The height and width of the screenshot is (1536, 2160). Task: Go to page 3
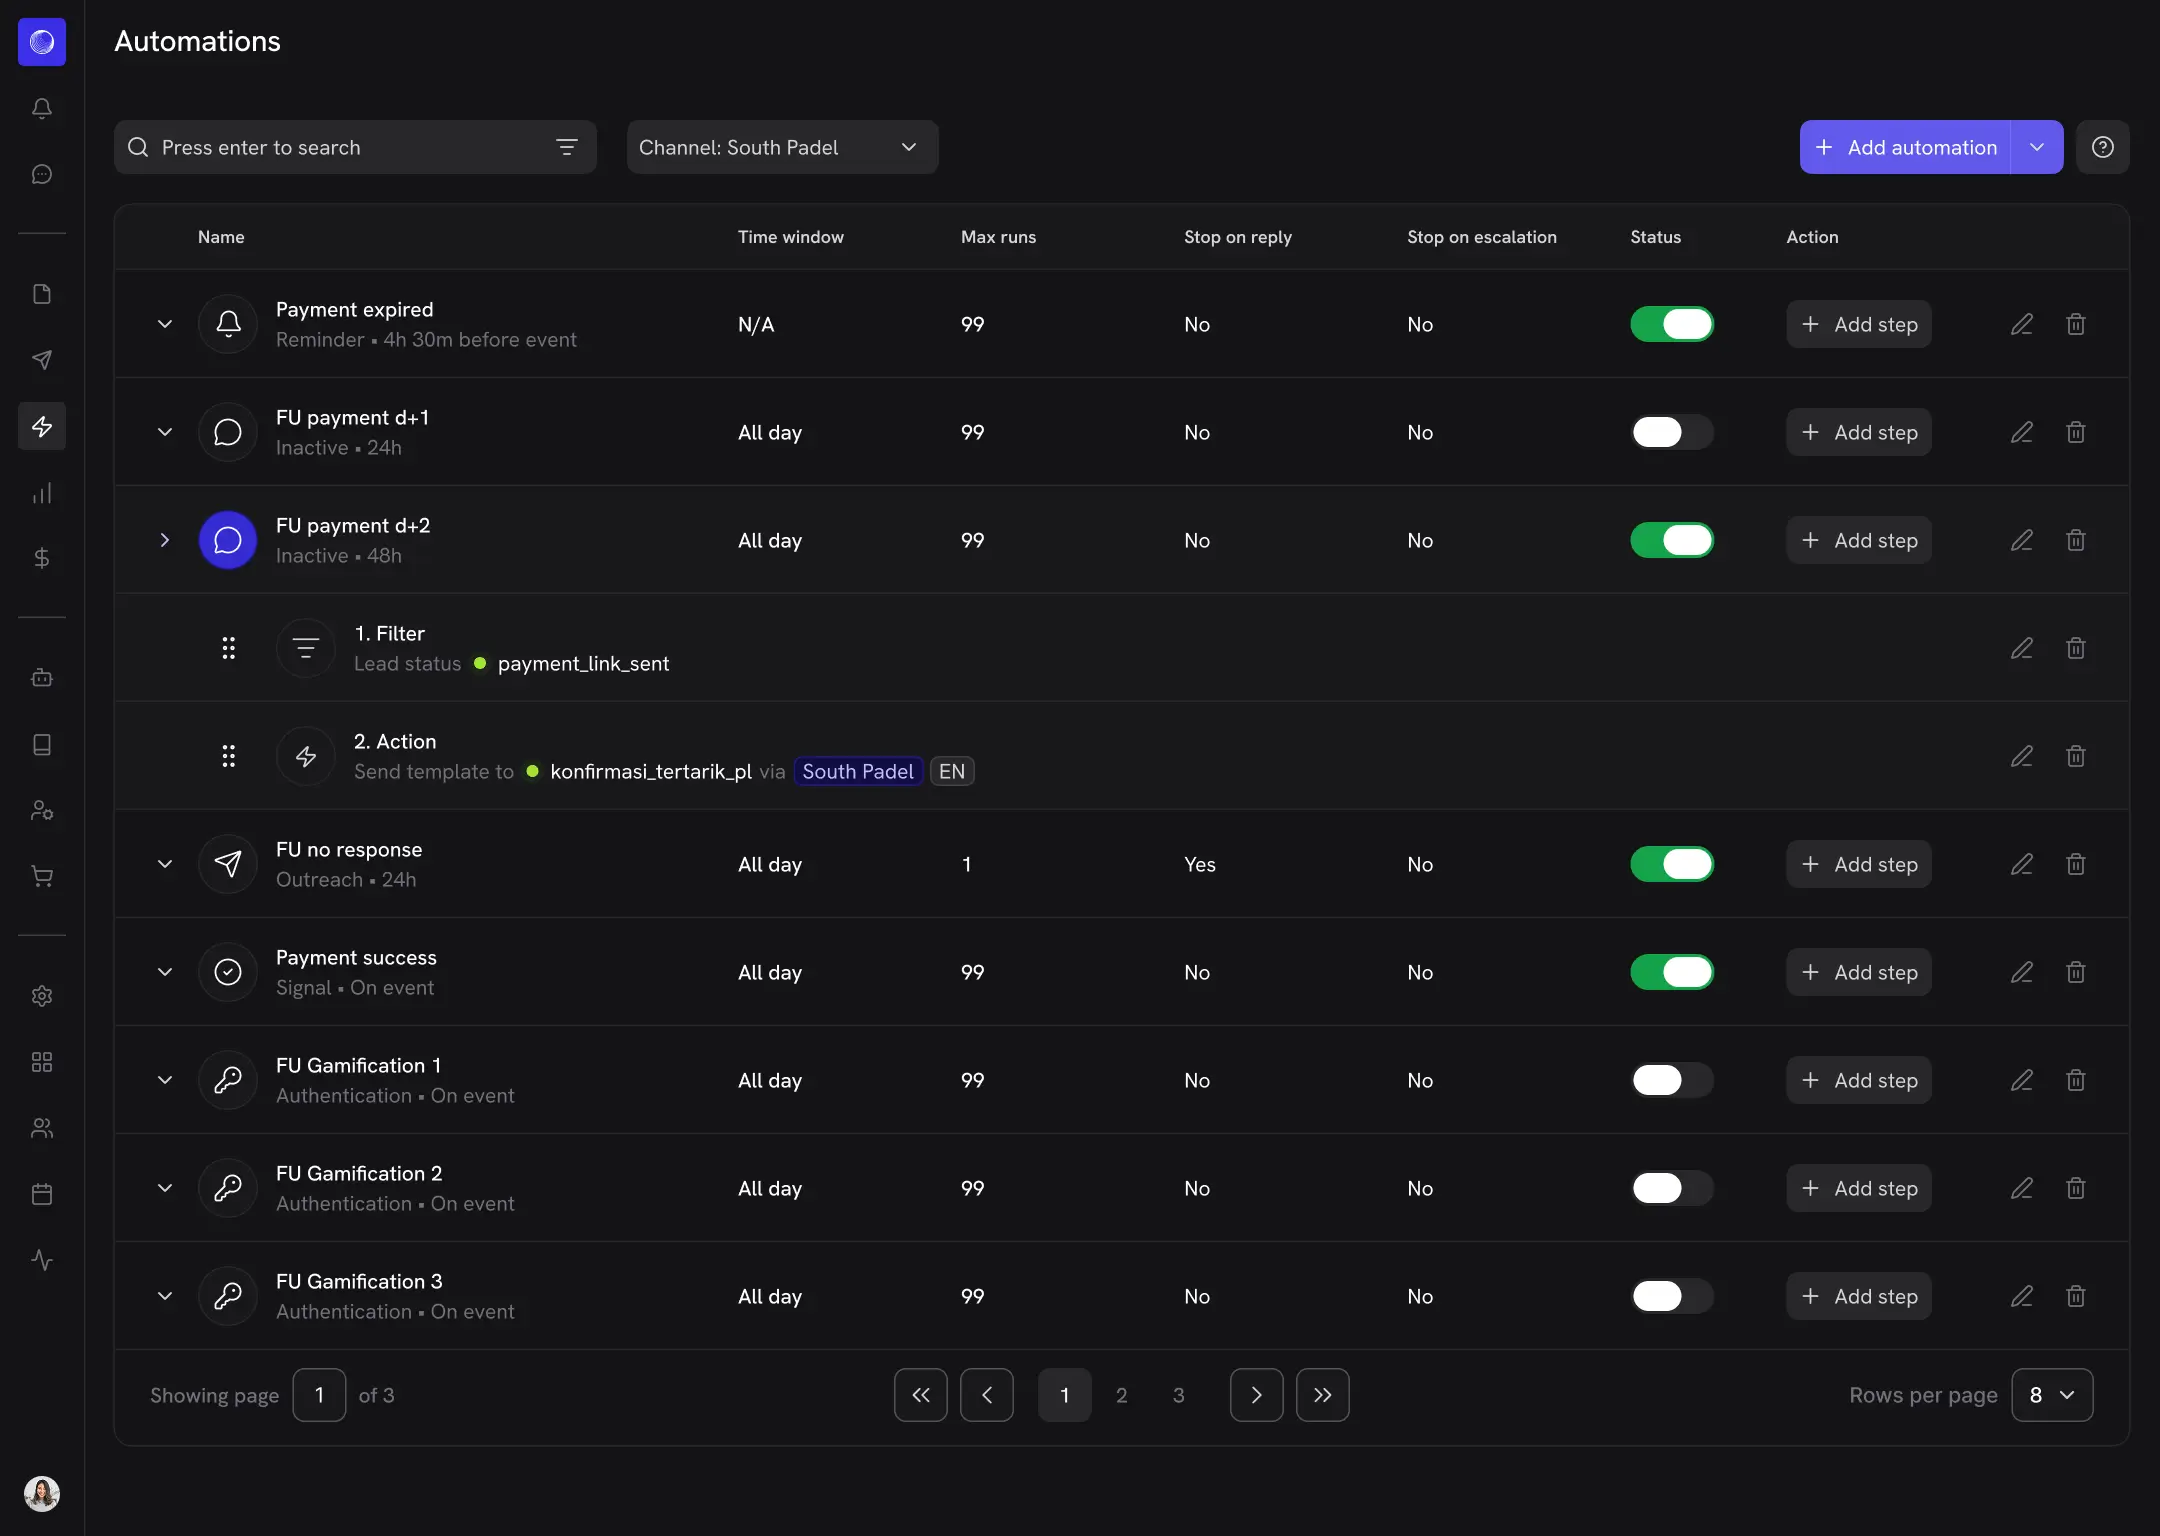[1179, 1395]
